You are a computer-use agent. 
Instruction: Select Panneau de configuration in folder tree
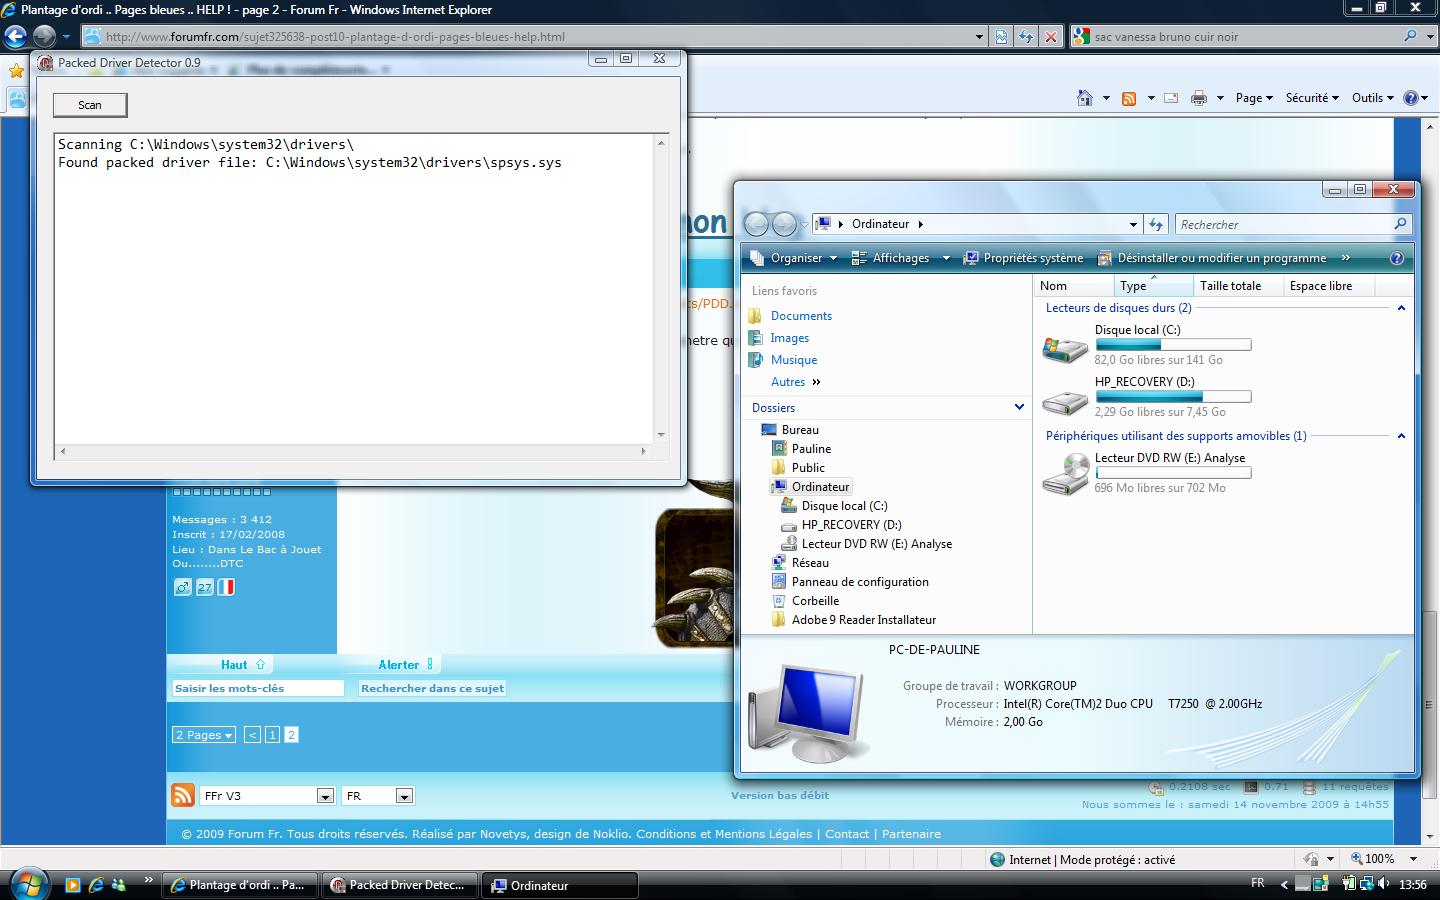point(860,582)
